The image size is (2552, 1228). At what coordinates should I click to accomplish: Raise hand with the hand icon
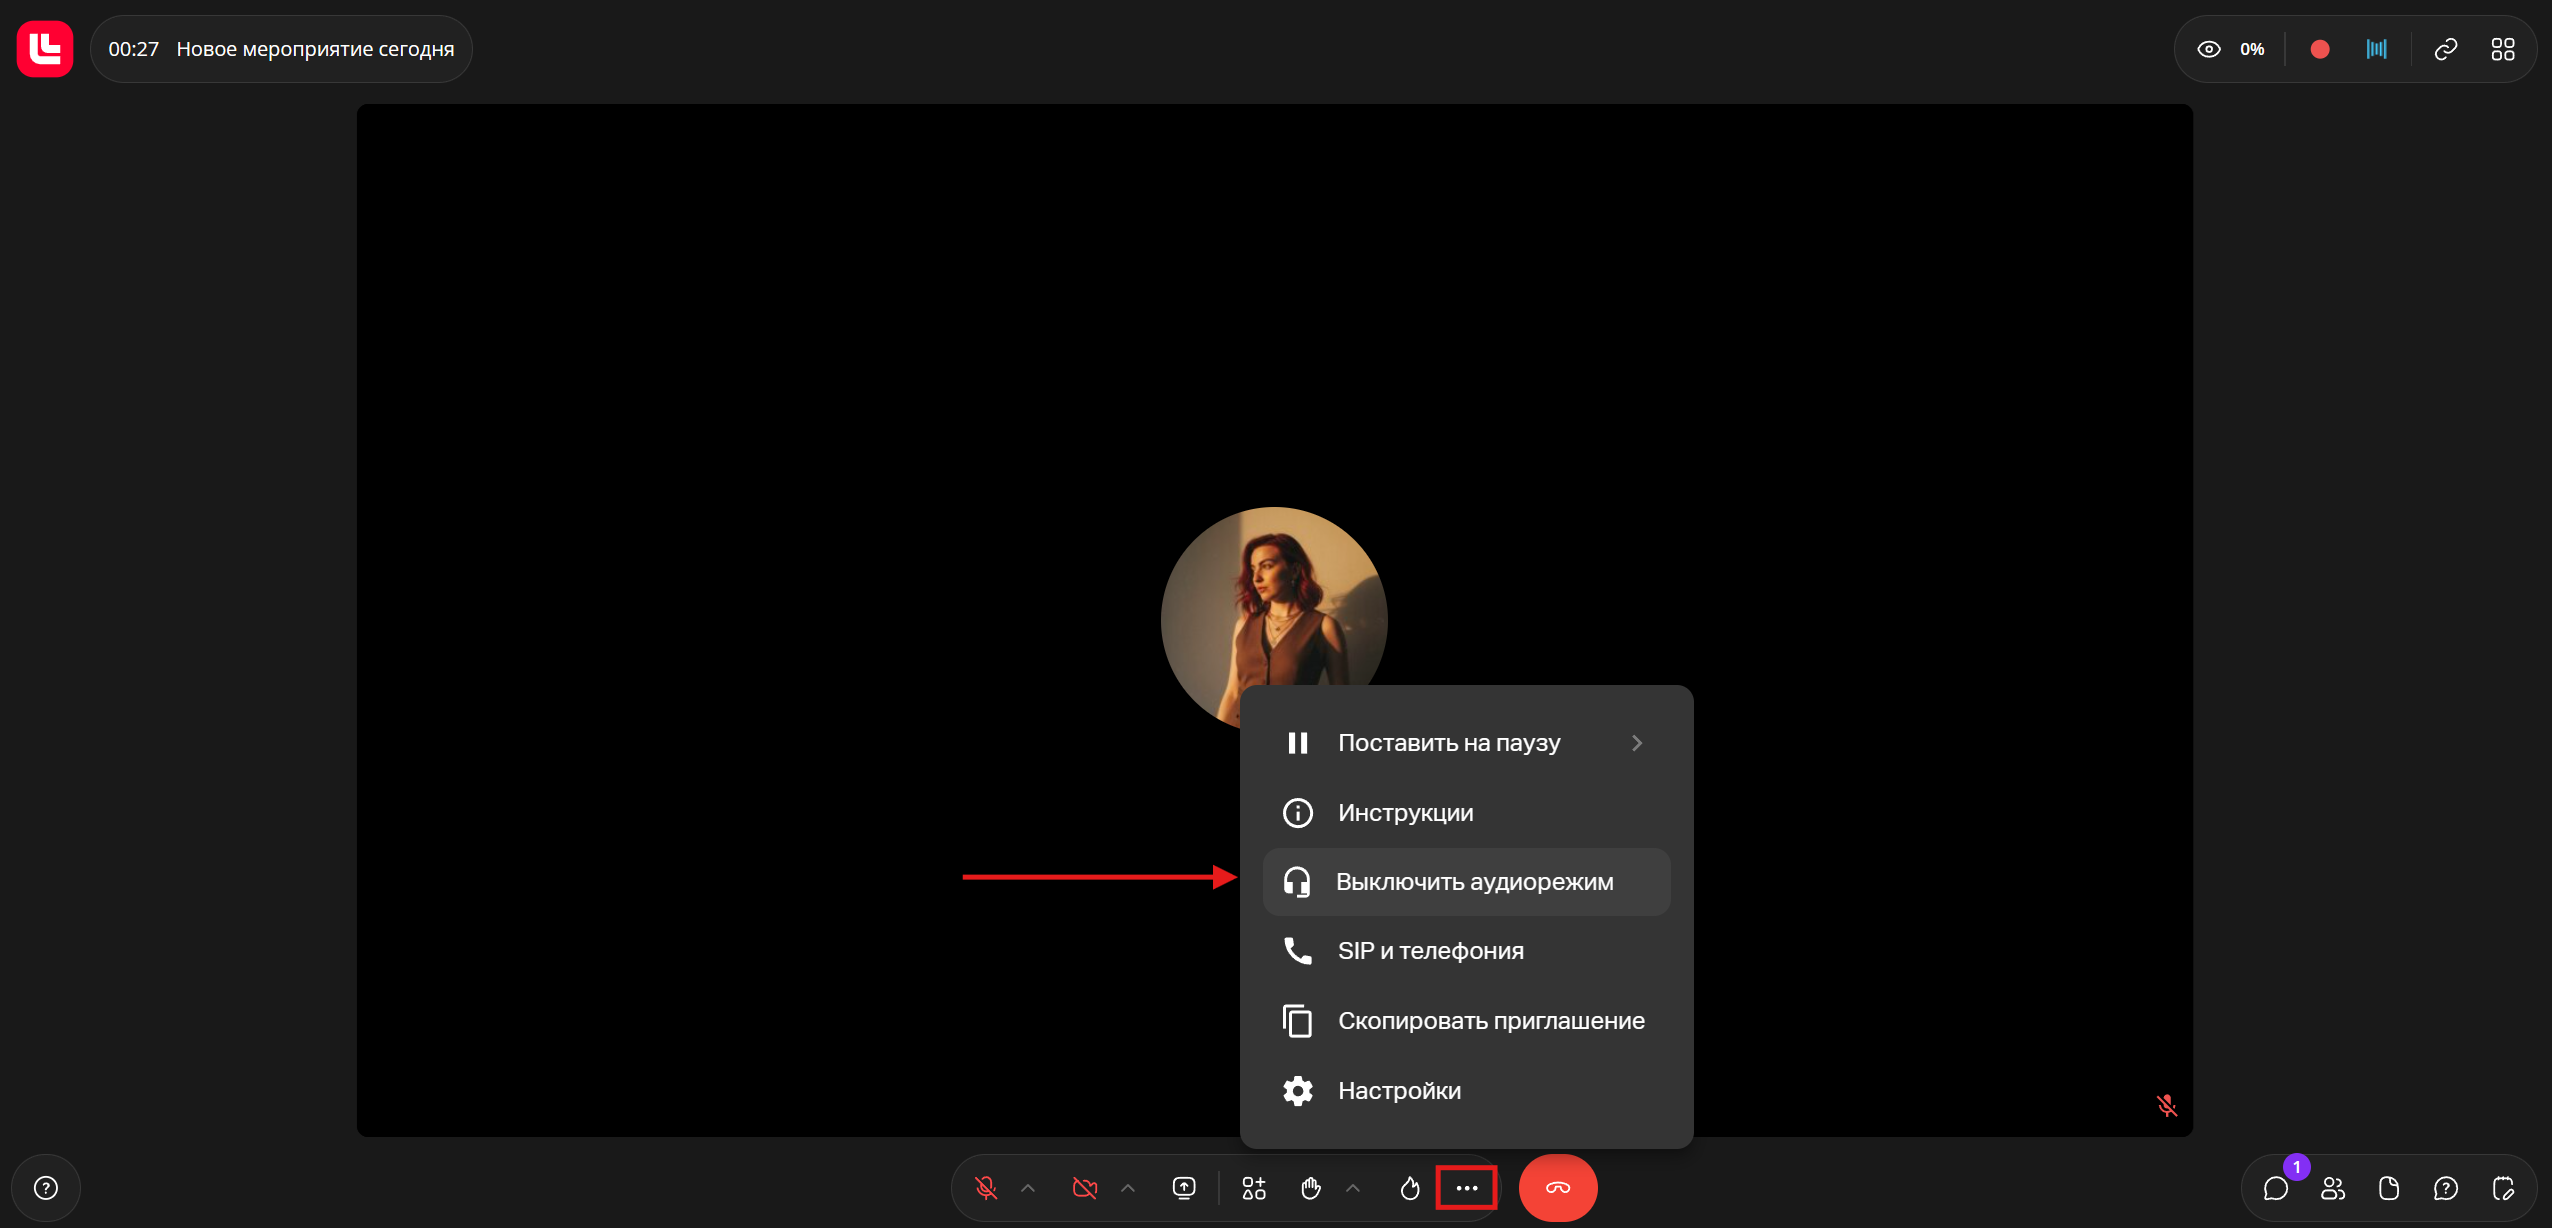pos(1311,1188)
